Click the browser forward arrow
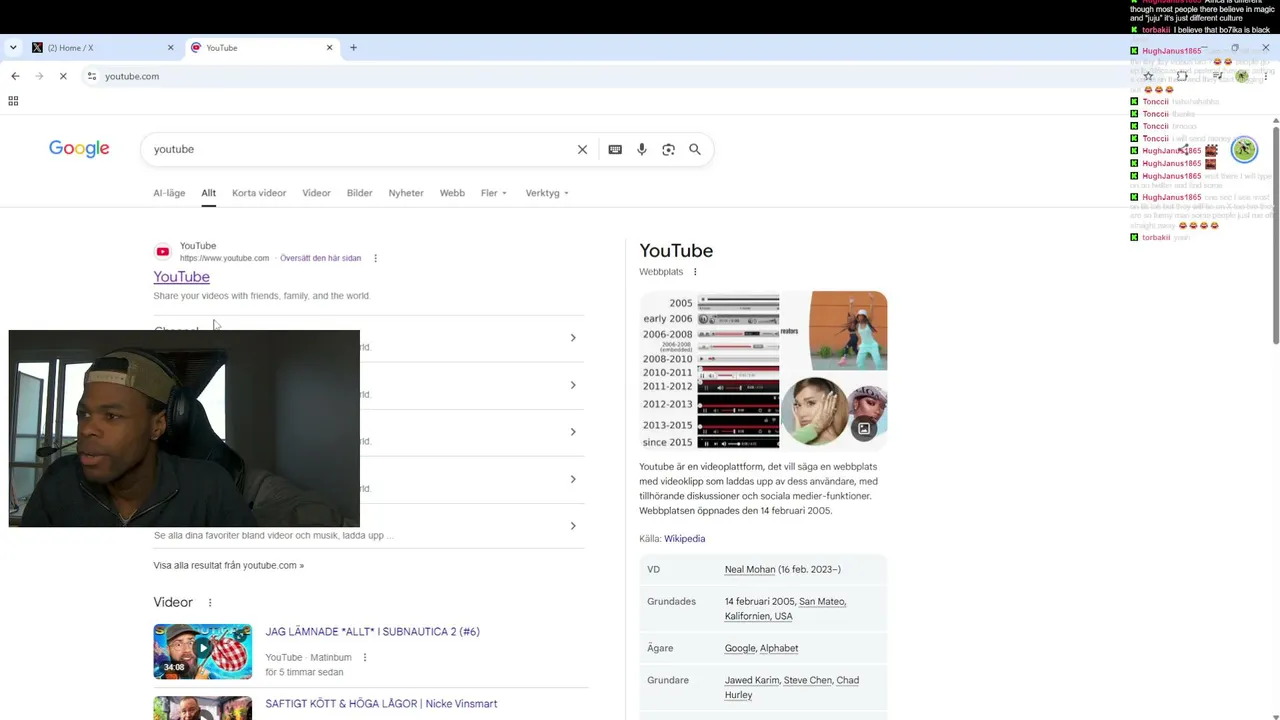The width and height of the screenshot is (1280, 720). 39,76
